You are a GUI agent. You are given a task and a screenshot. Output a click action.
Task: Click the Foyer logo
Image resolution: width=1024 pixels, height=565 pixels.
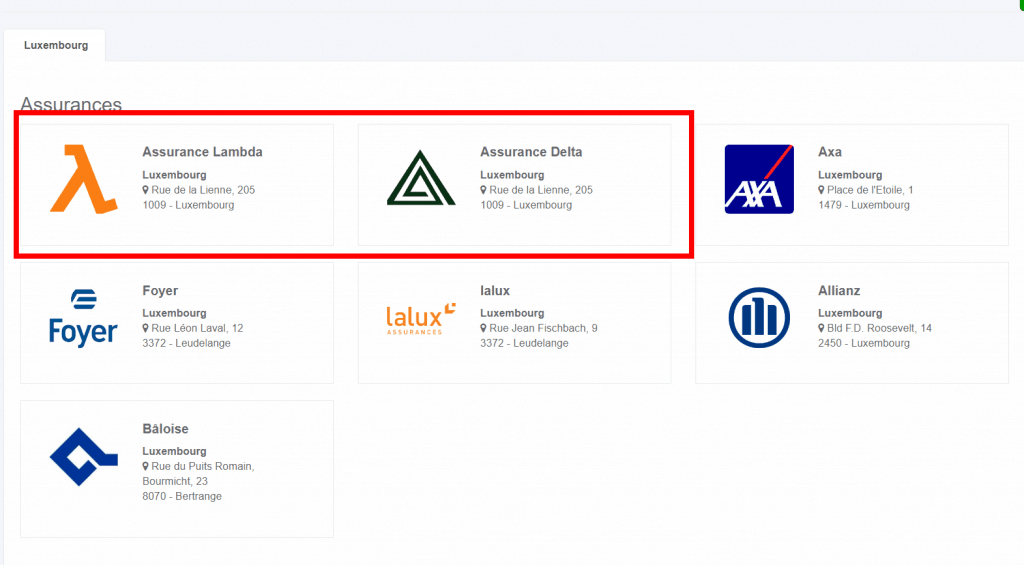coord(84,317)
